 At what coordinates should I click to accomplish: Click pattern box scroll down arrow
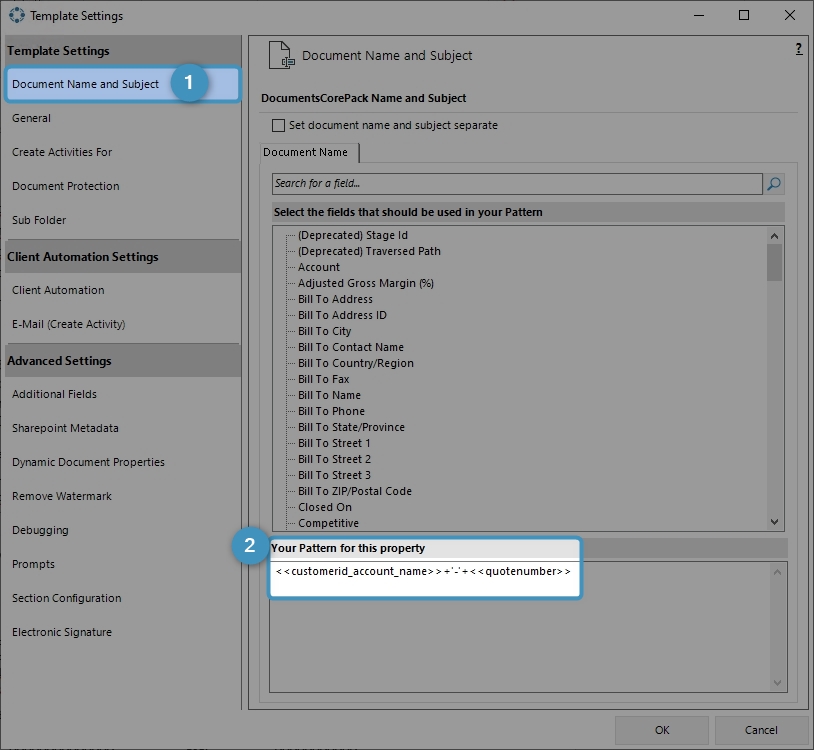coord(777,683)
